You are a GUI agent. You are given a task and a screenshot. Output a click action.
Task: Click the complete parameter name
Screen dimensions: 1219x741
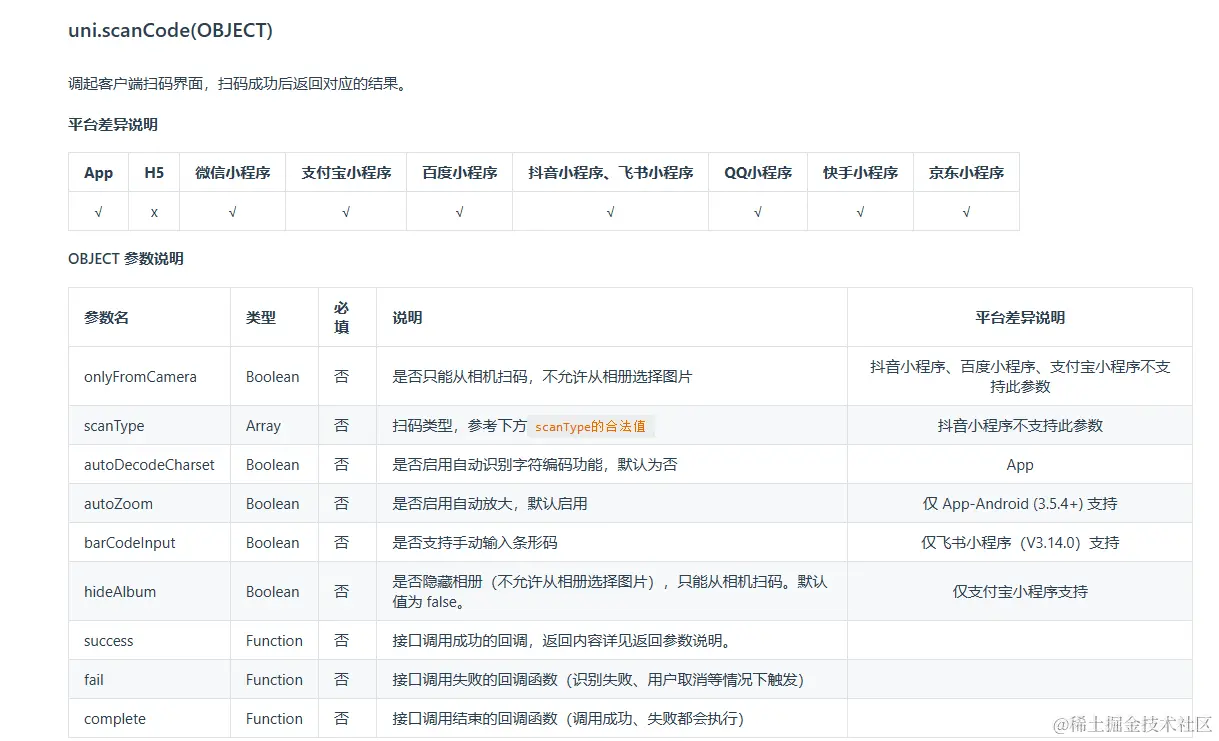tap(115, 719)
